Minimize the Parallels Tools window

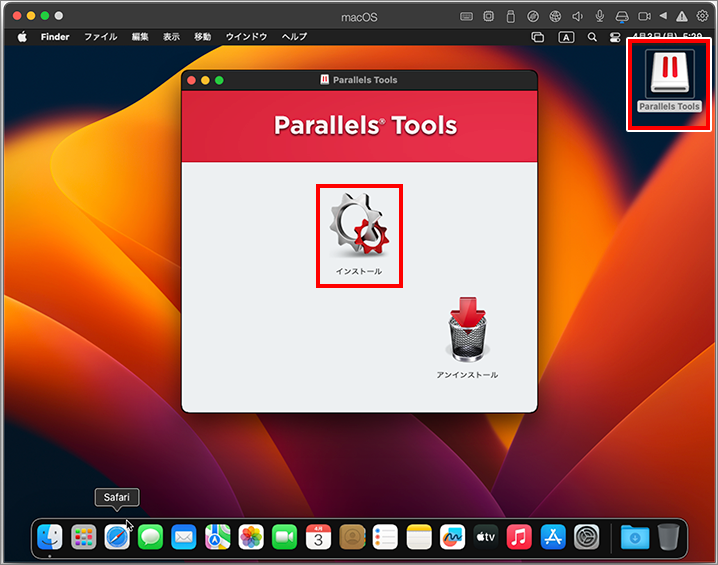(205, 81)
